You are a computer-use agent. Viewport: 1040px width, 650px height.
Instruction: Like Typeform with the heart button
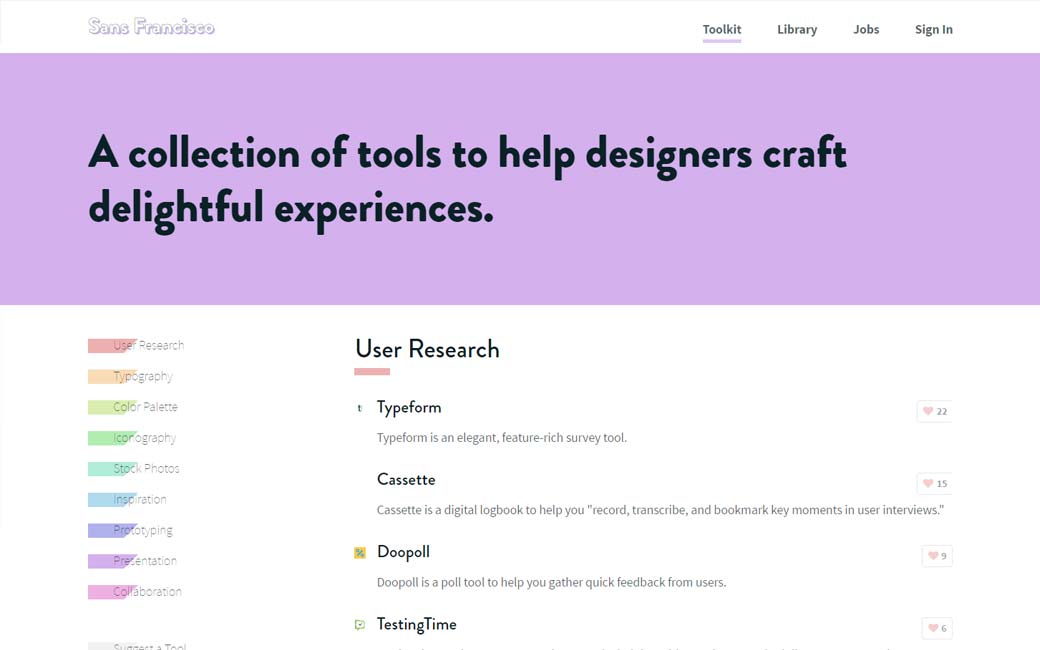[x=934, y=411]
